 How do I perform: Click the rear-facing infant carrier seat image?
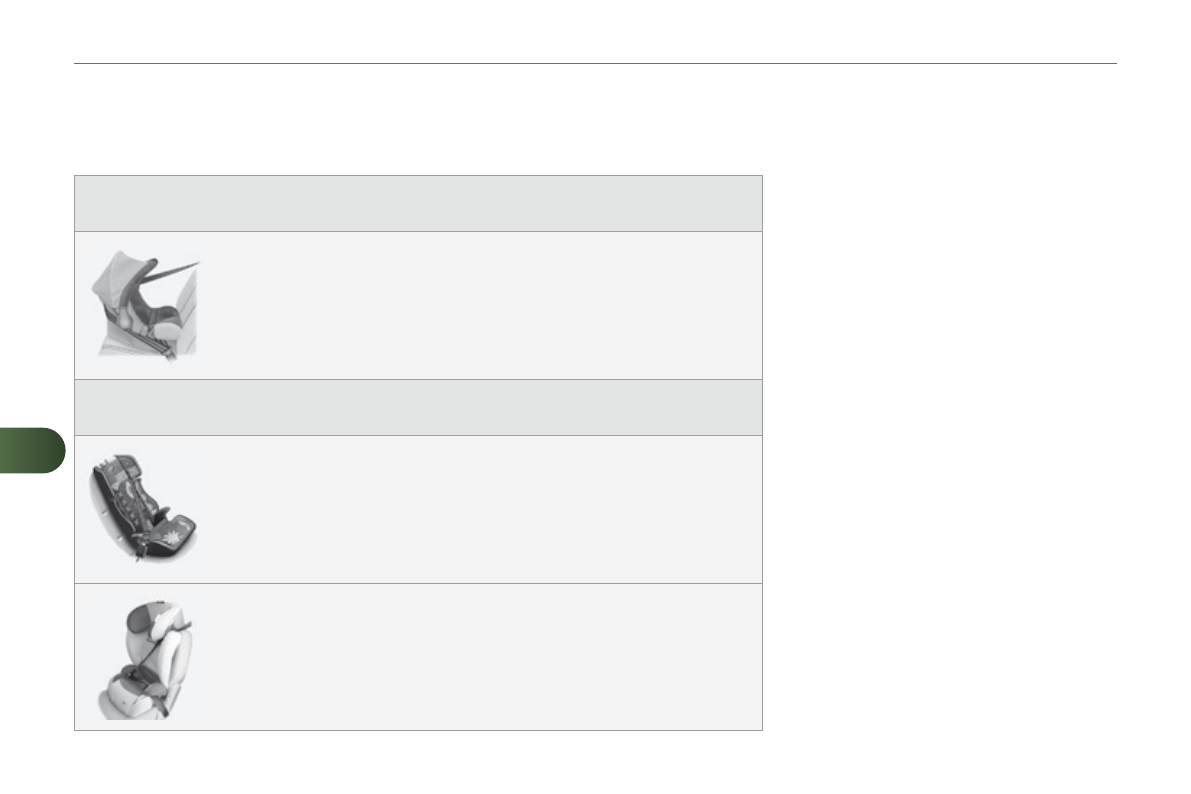(x=146, y=303)
